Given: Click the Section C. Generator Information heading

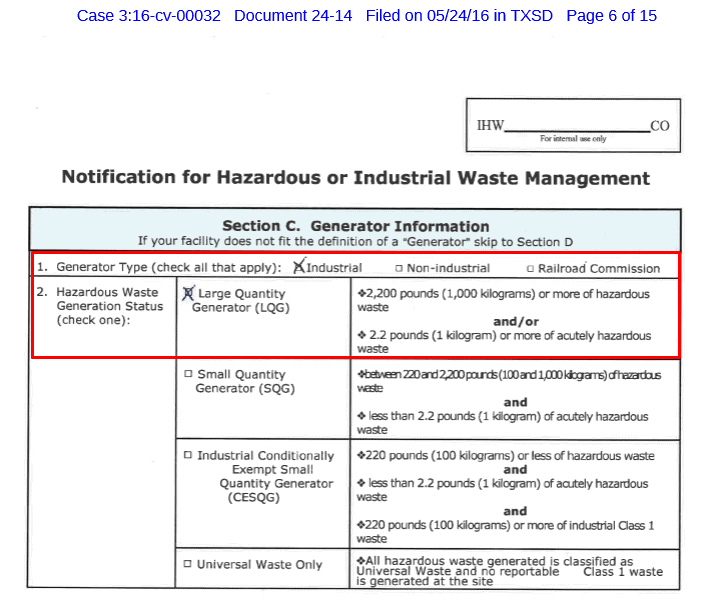Looking at the screenshot, I should [355, 226].
